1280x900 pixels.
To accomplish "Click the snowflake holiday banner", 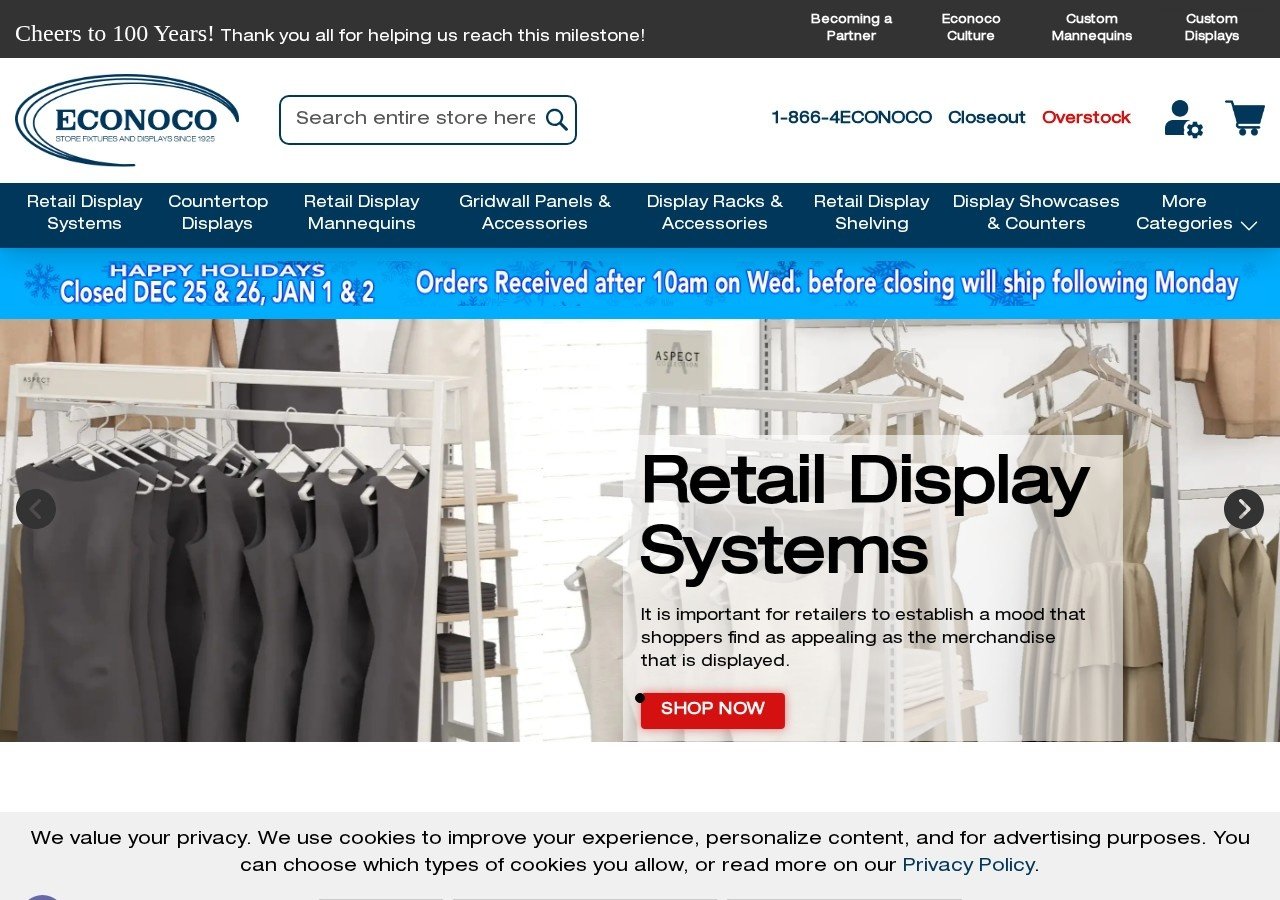I will [x=640, y=283].
